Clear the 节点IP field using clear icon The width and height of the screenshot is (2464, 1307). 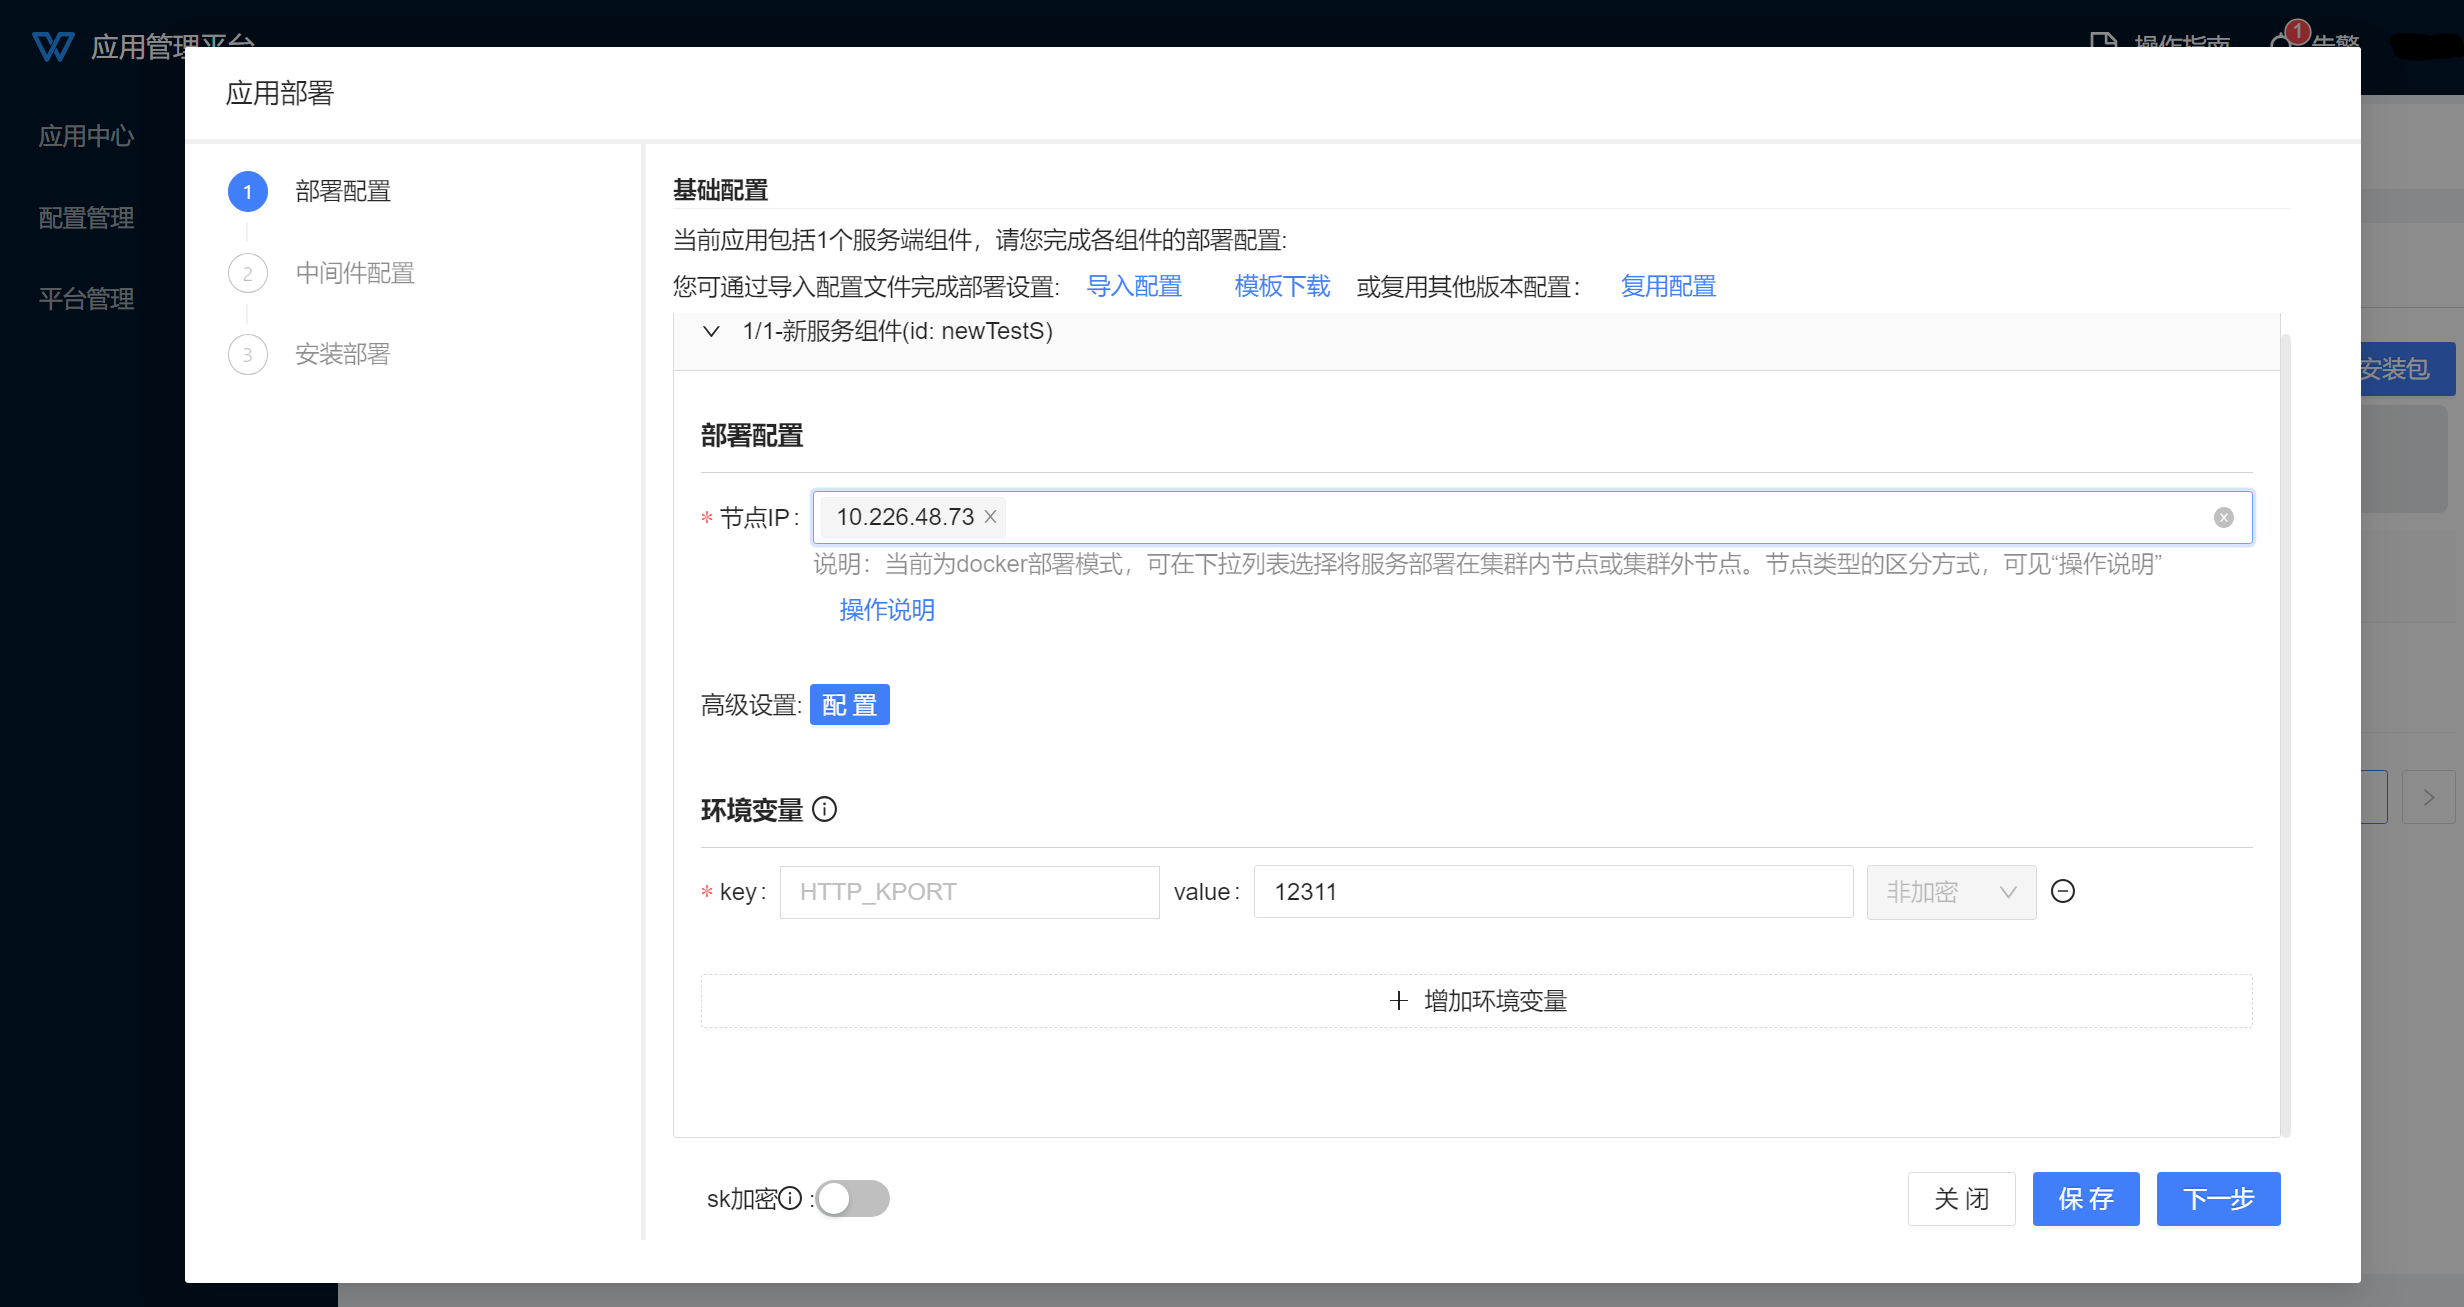click(2223, 517)
